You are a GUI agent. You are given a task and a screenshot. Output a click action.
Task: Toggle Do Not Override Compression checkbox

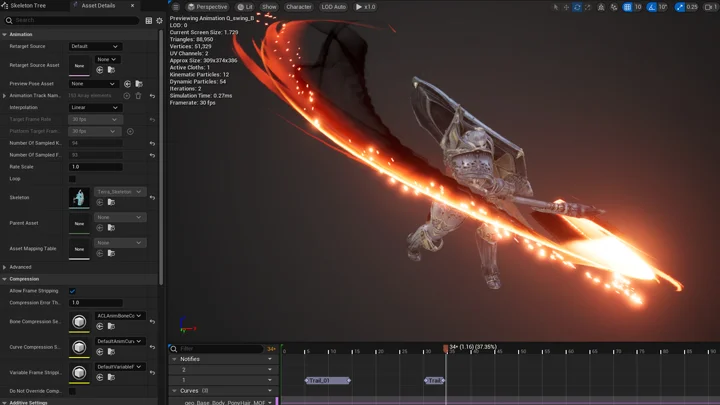72,391
